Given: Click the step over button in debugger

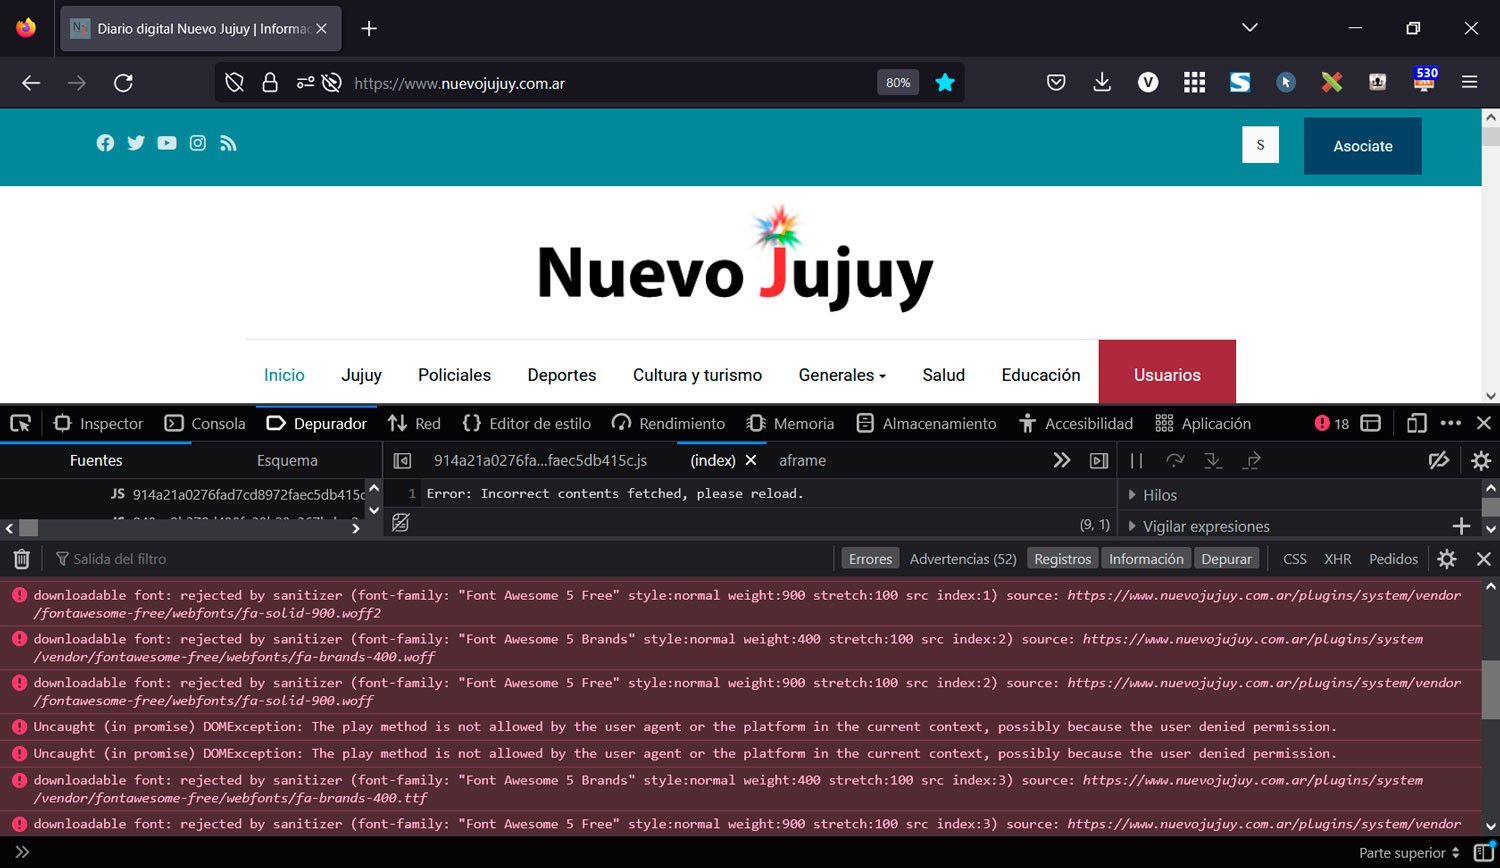Looking at the screenshot, I should pos(1175,460).
